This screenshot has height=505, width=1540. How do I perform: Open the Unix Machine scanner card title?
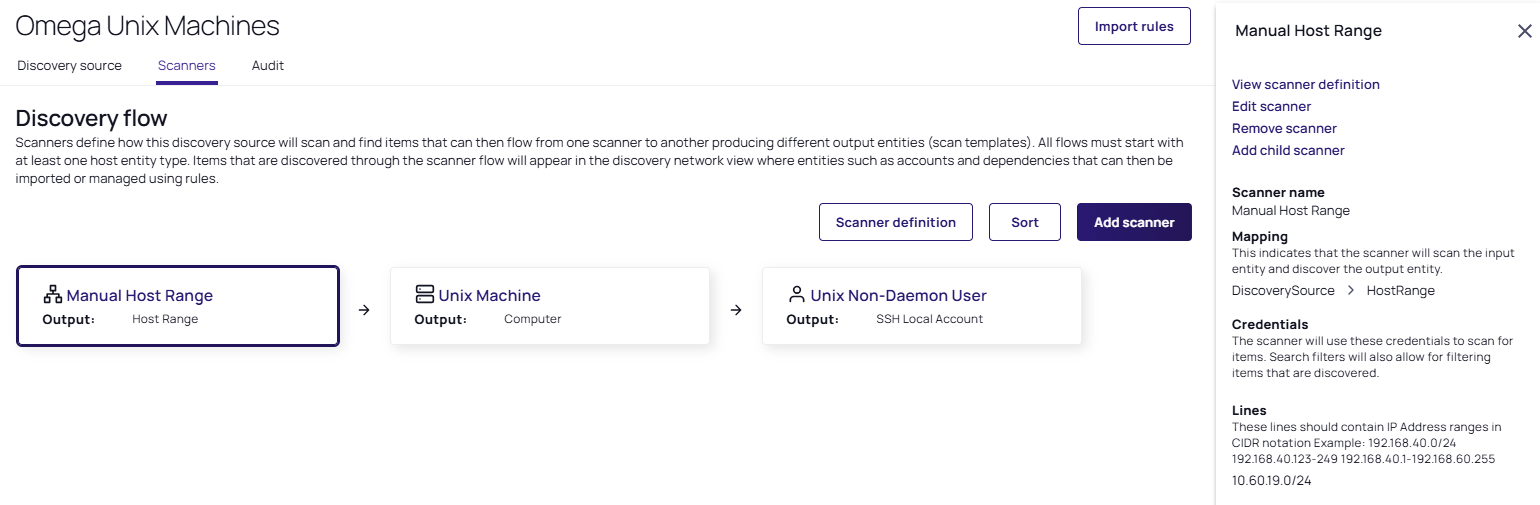coord(489,295)
